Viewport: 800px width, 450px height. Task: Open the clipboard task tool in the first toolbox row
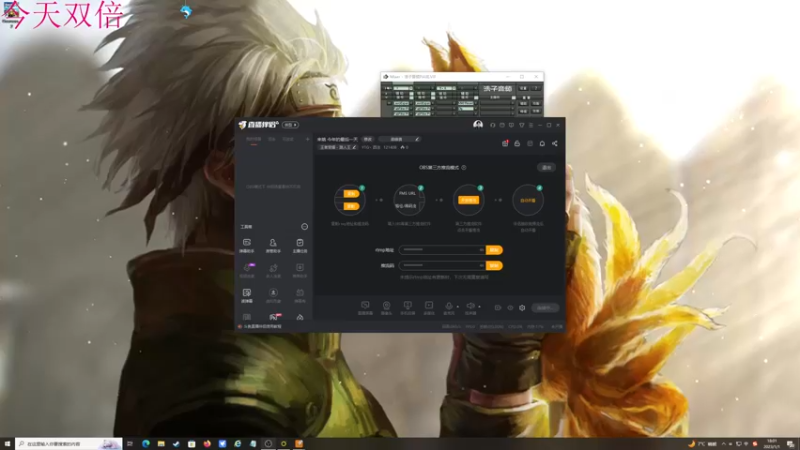tap(300, 245)
